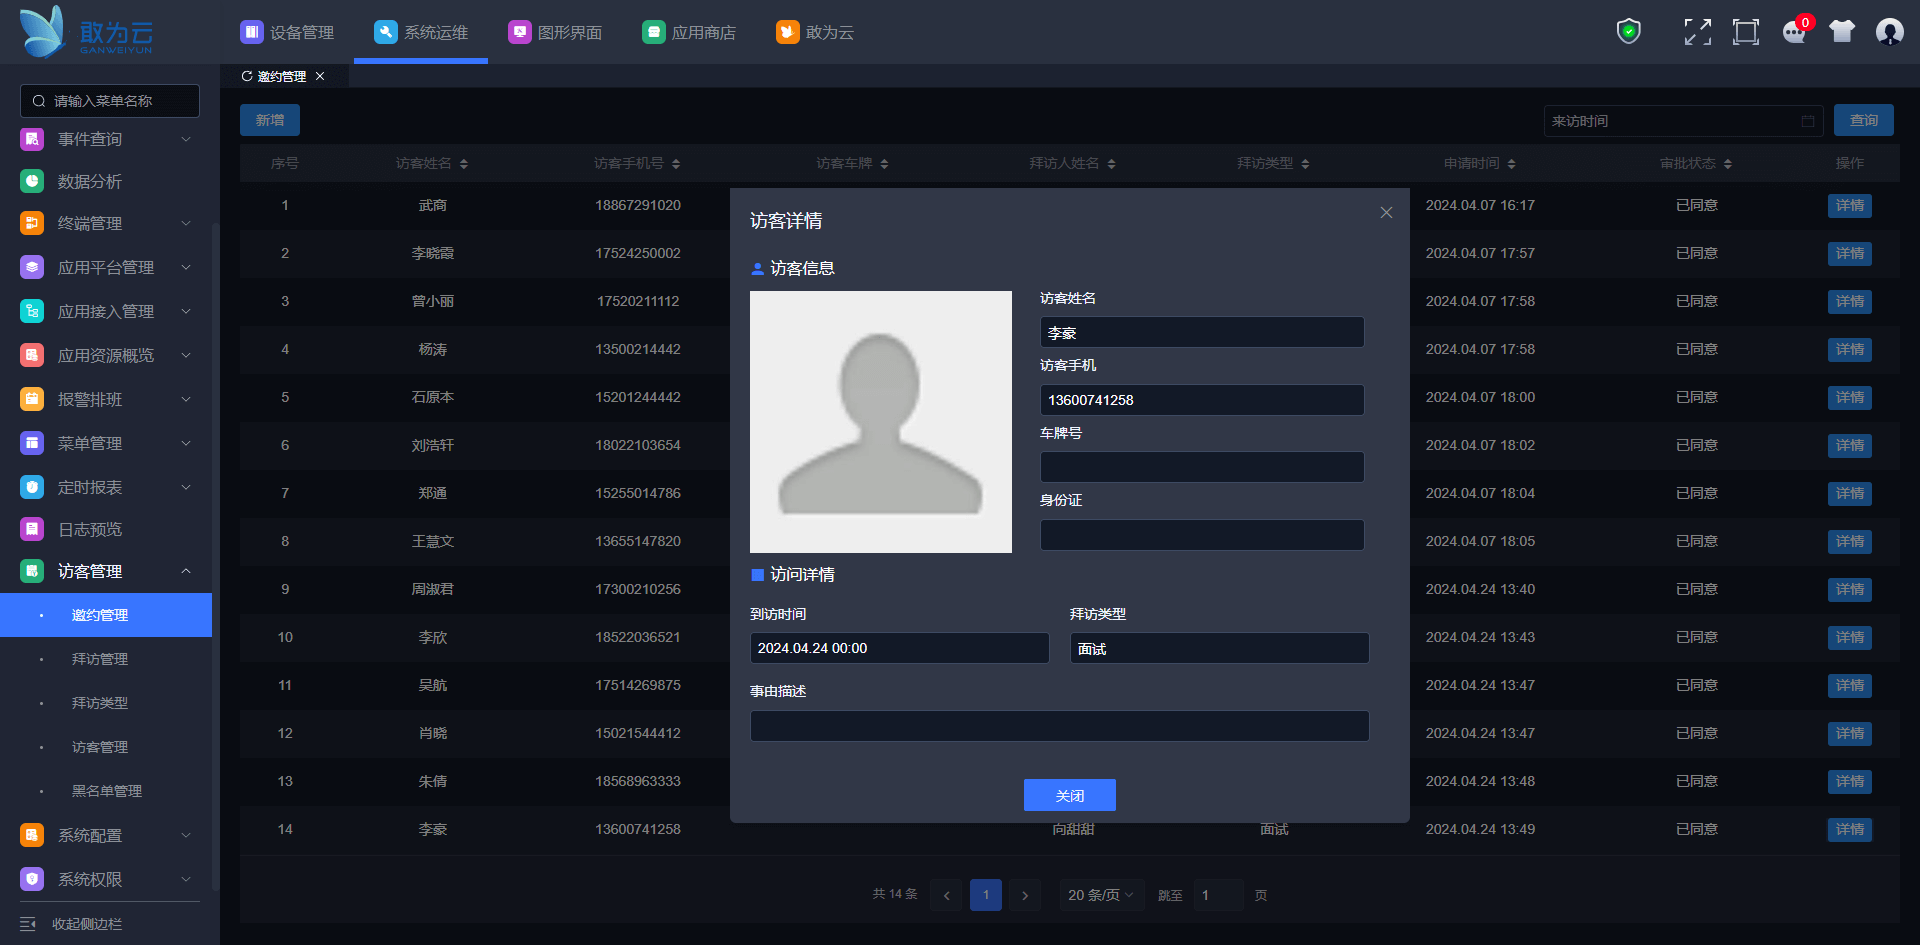
Task: Click the security shield icon in header
Action: (1628, 32)
